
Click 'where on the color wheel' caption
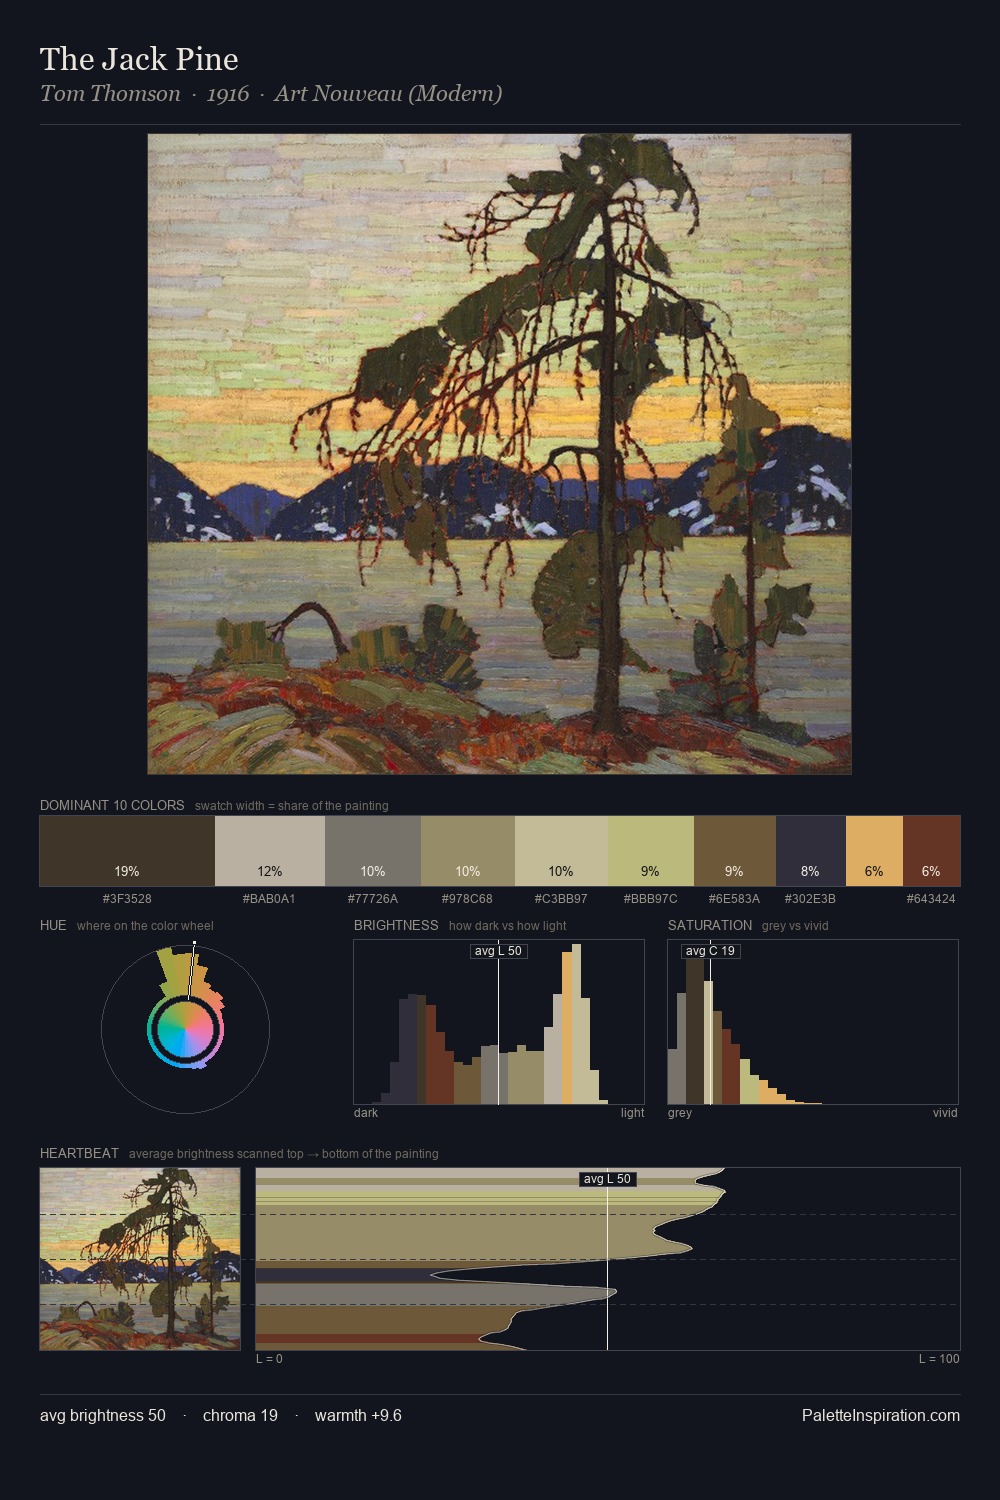point(145,926)
